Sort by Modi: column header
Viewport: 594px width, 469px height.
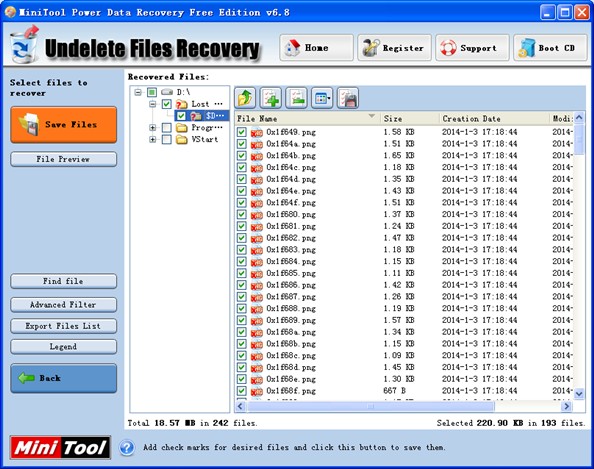click(x=561, y=119)
